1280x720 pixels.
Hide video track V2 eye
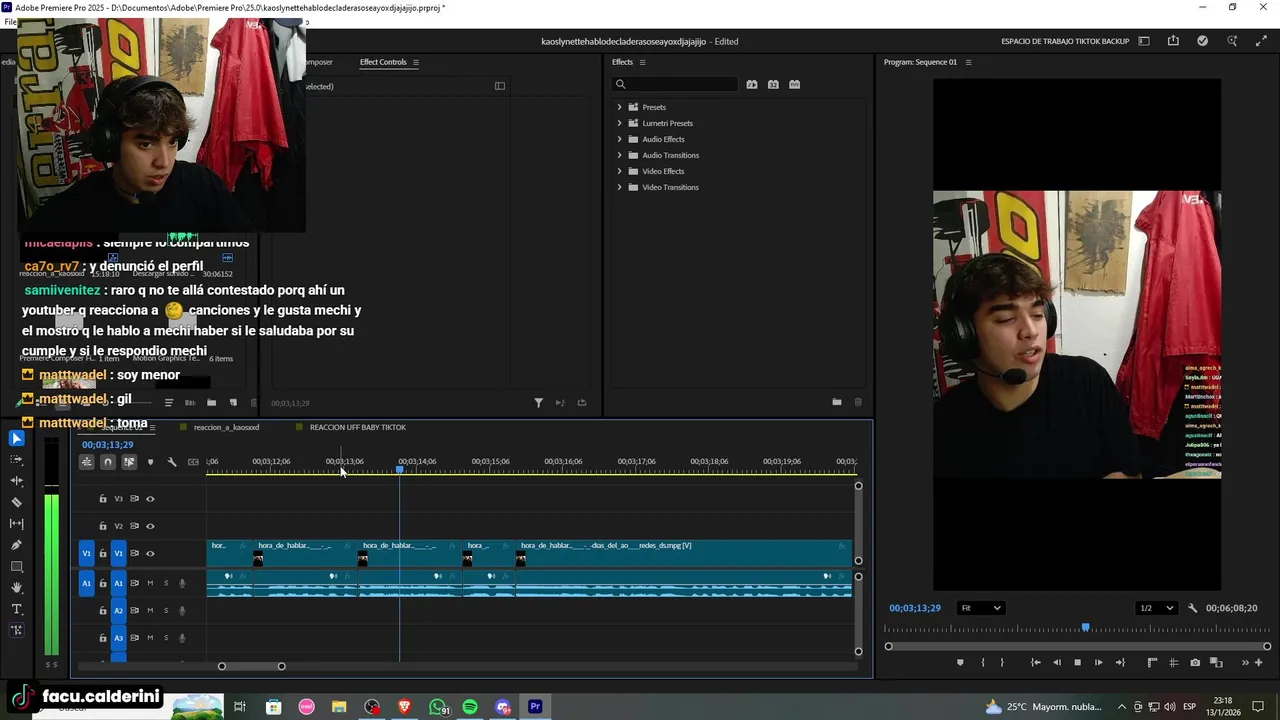tap(150, 526)
